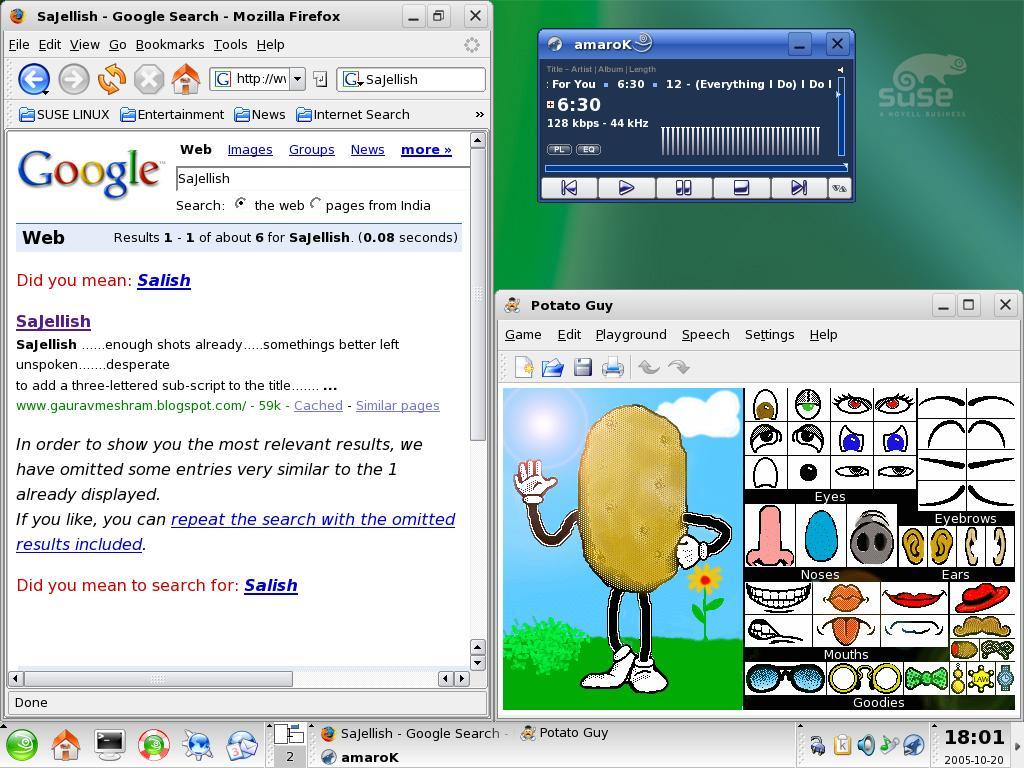Click the Similar pages link
The width and height of the screenshot is (1024, 768).
click(x=398, y=406)
